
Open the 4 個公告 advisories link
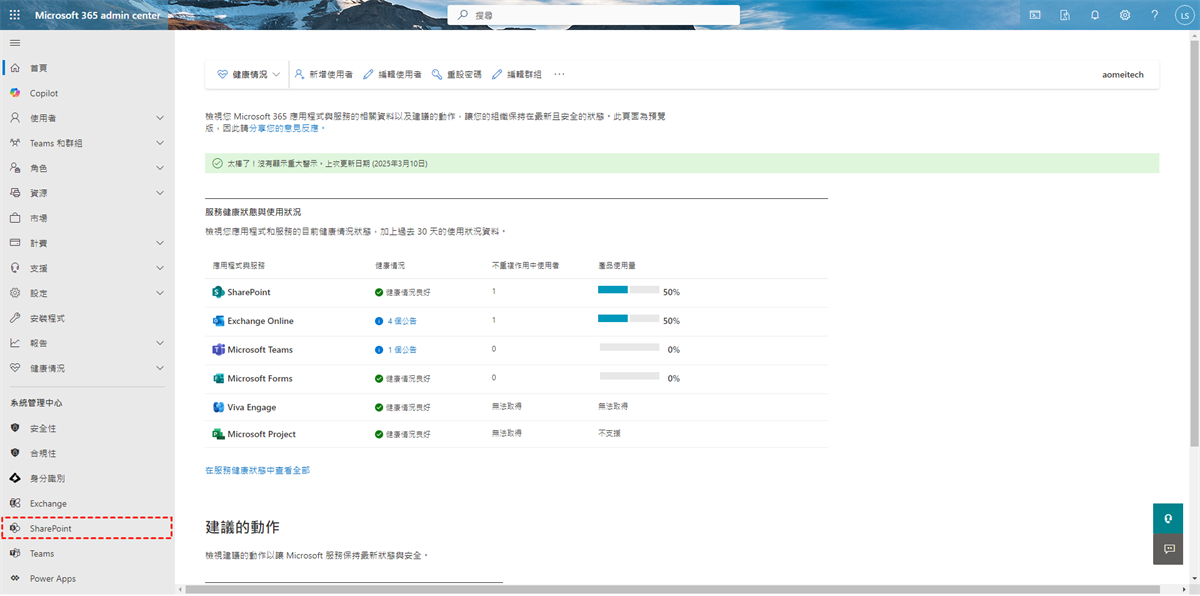click(402, 321)
